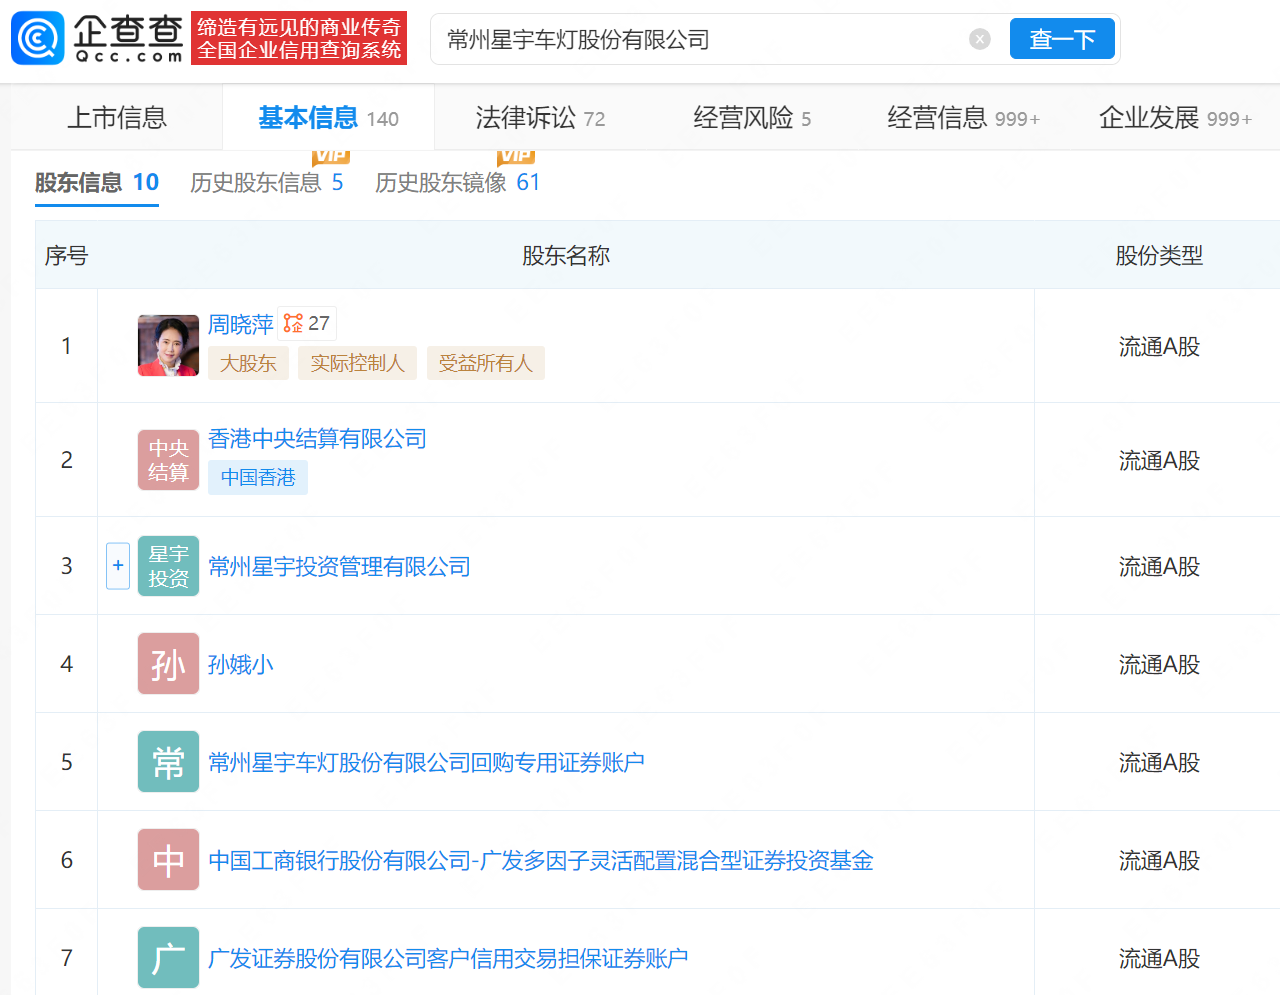Screen dimensions: 1280x995
Task: Click 流通A股 in 孙娥小's row
Action: tap(1159, 665)
